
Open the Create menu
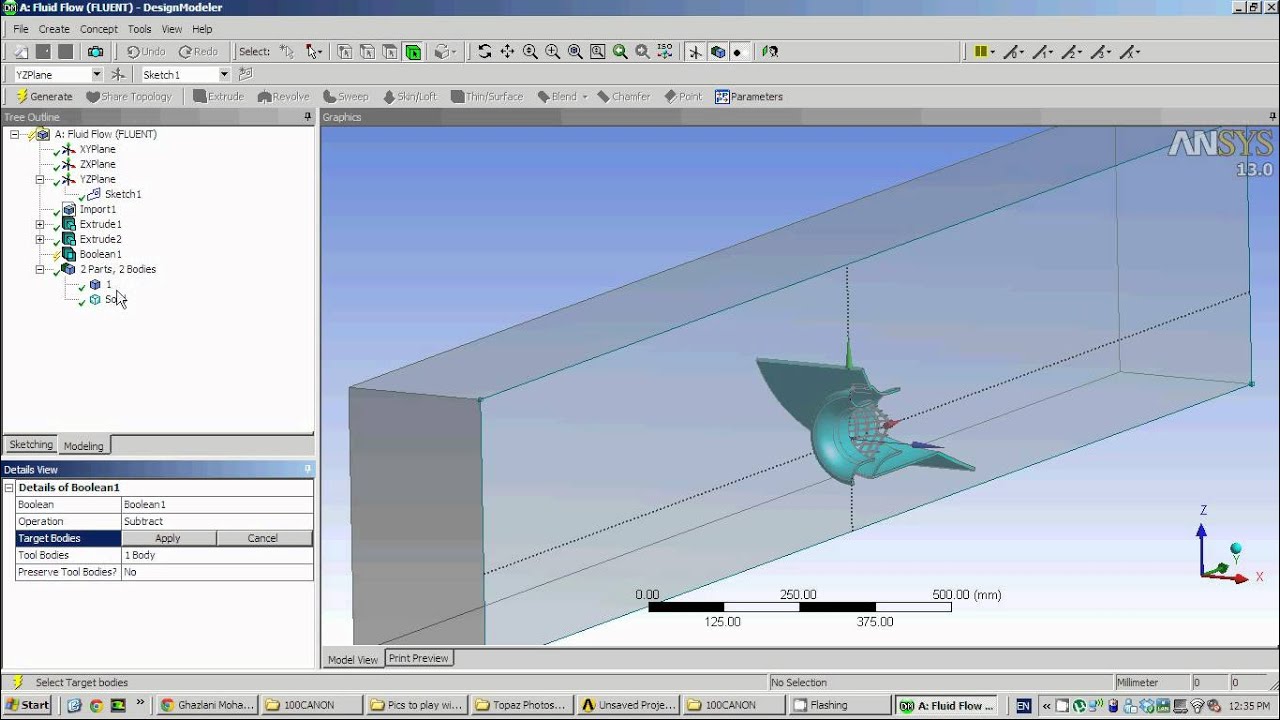point(54,29)
